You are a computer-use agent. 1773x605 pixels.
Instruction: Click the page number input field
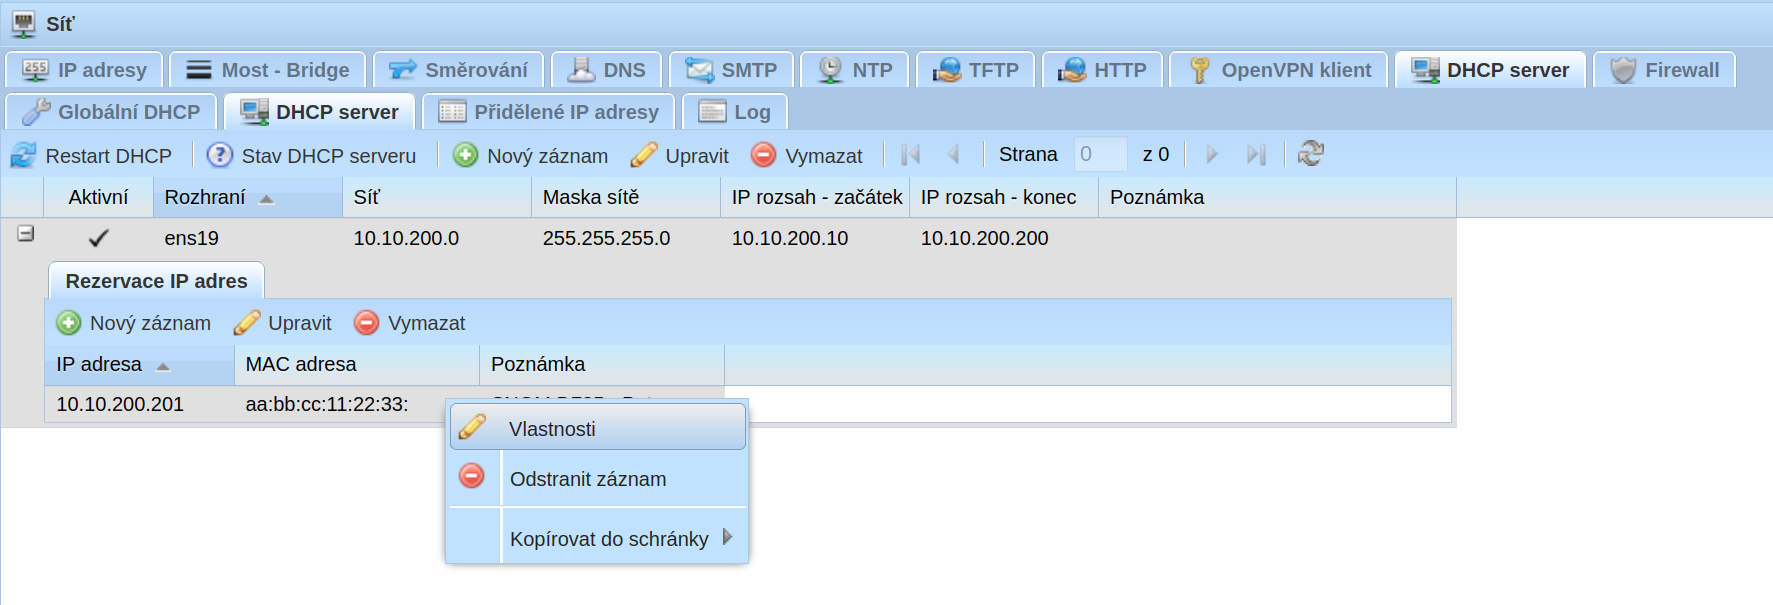pos(1101,154)
